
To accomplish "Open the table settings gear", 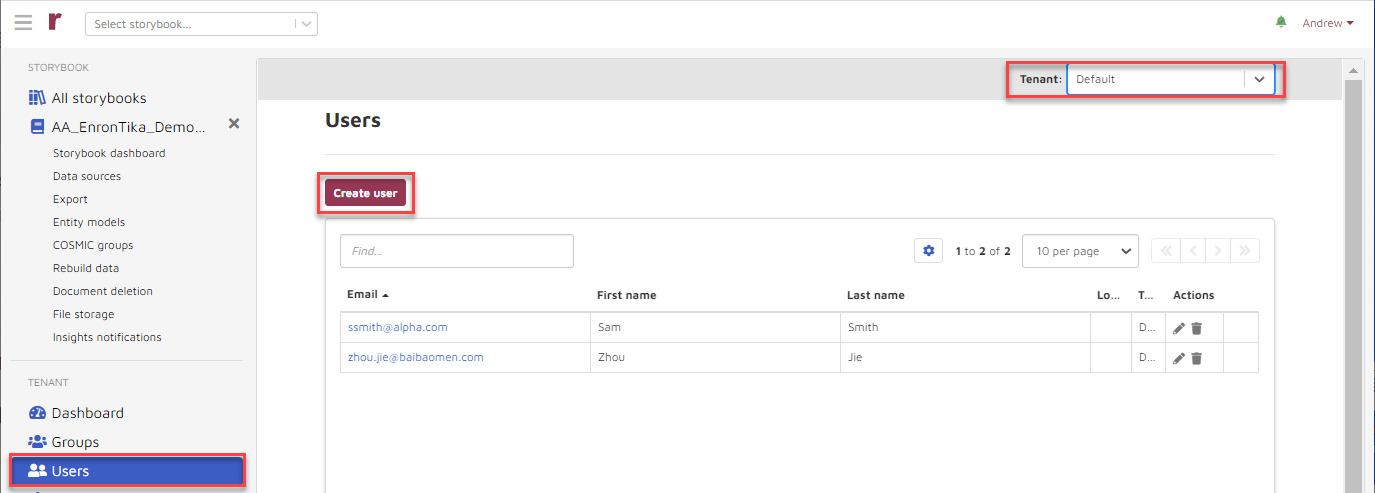I will pyautogui.click(x=928, y=251).
